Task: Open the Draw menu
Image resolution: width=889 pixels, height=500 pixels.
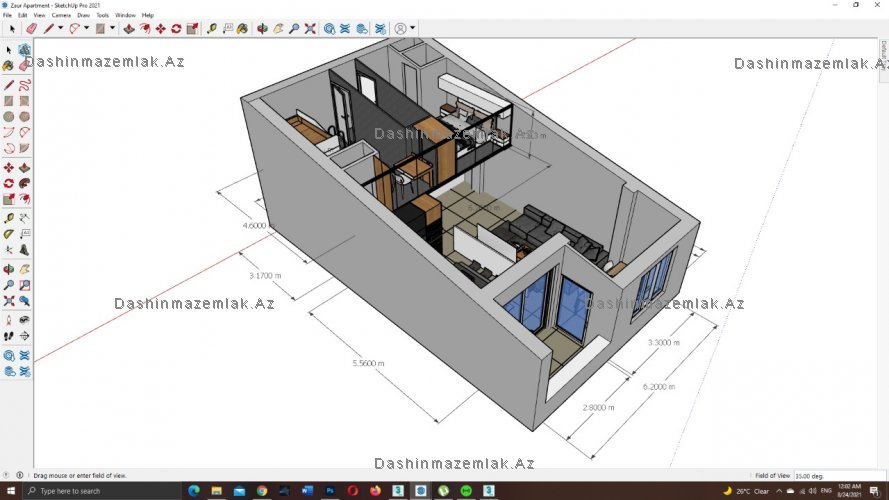Action: click(83, 16)
